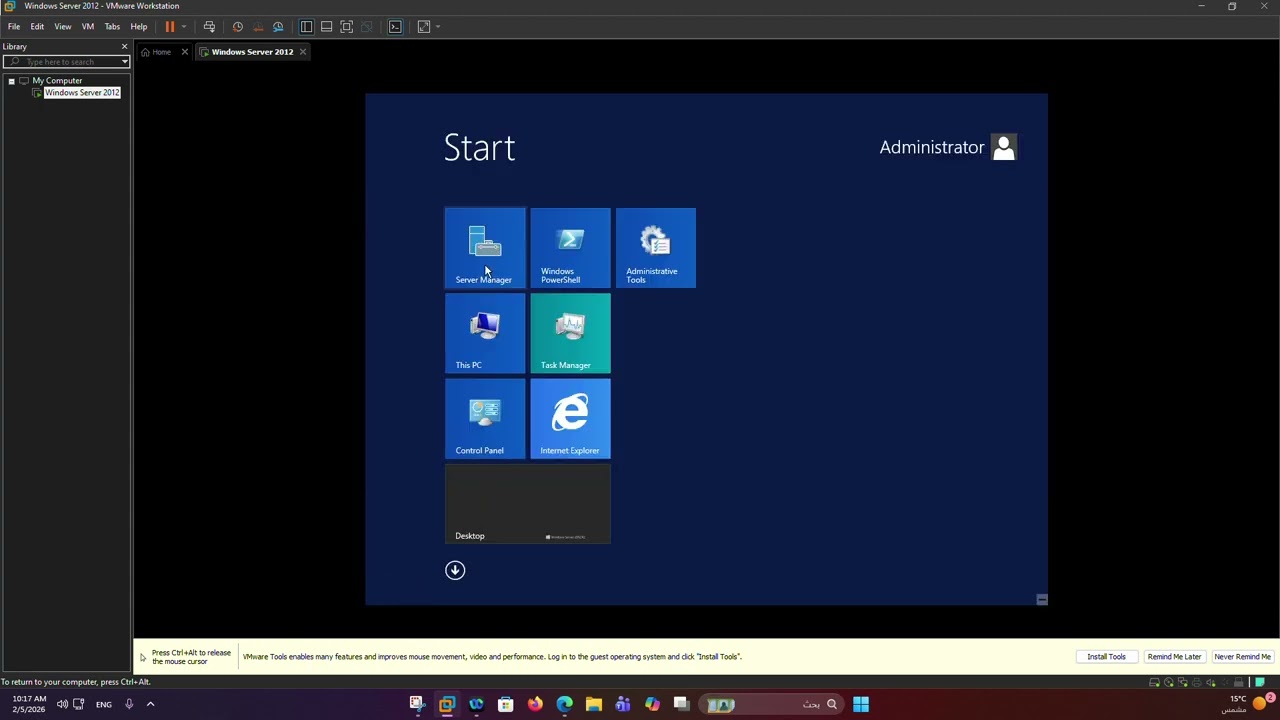Screen dimensions: 1280x720
Task: Click the microphone tray icon
Action: click(129, 704)
